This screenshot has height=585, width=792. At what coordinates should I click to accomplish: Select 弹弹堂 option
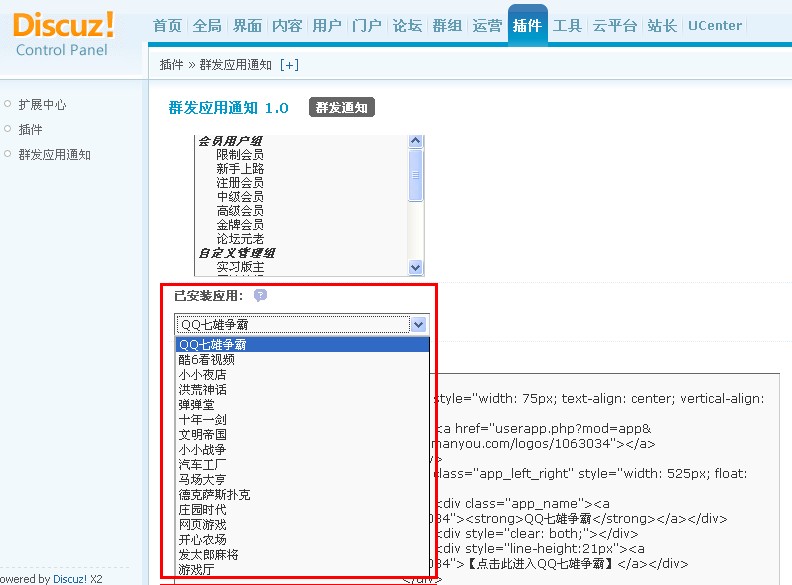pos(302,405)
